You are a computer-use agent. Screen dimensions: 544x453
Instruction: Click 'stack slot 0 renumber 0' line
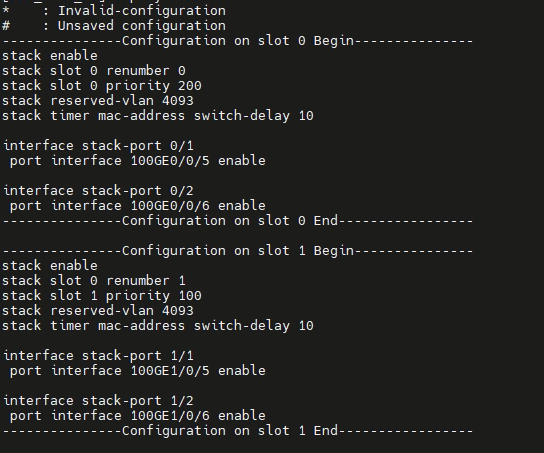(x=94, y=71)
